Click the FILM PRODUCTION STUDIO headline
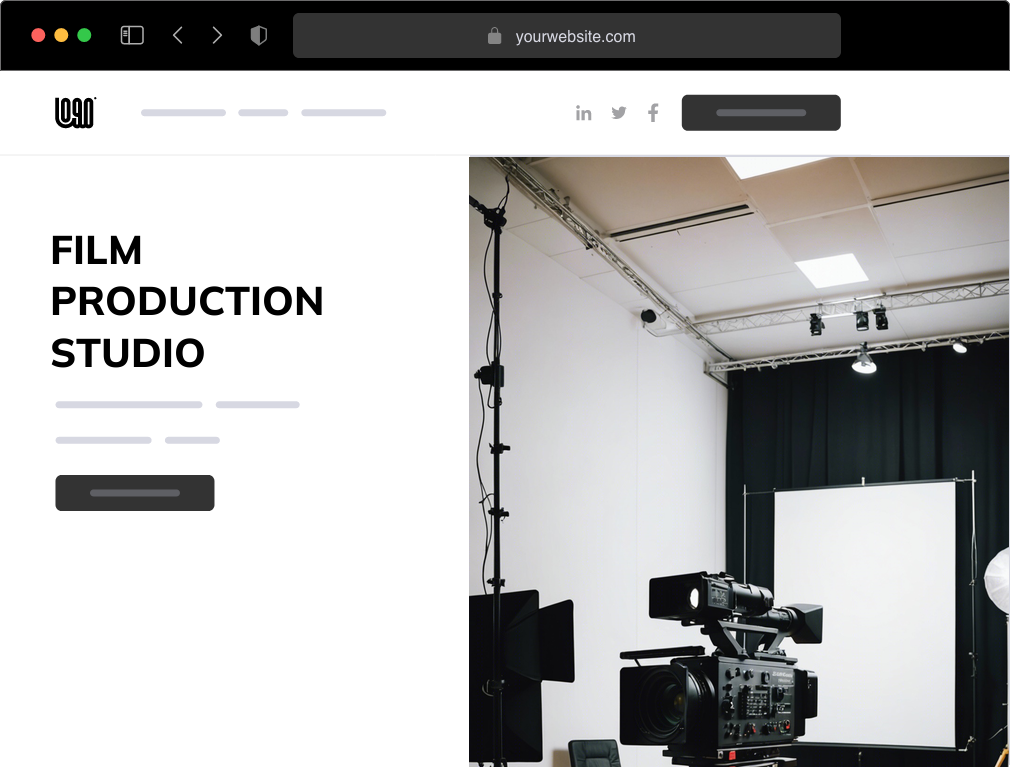The width and height of the screenshot is (1010, 767). (x=188, y=301)
